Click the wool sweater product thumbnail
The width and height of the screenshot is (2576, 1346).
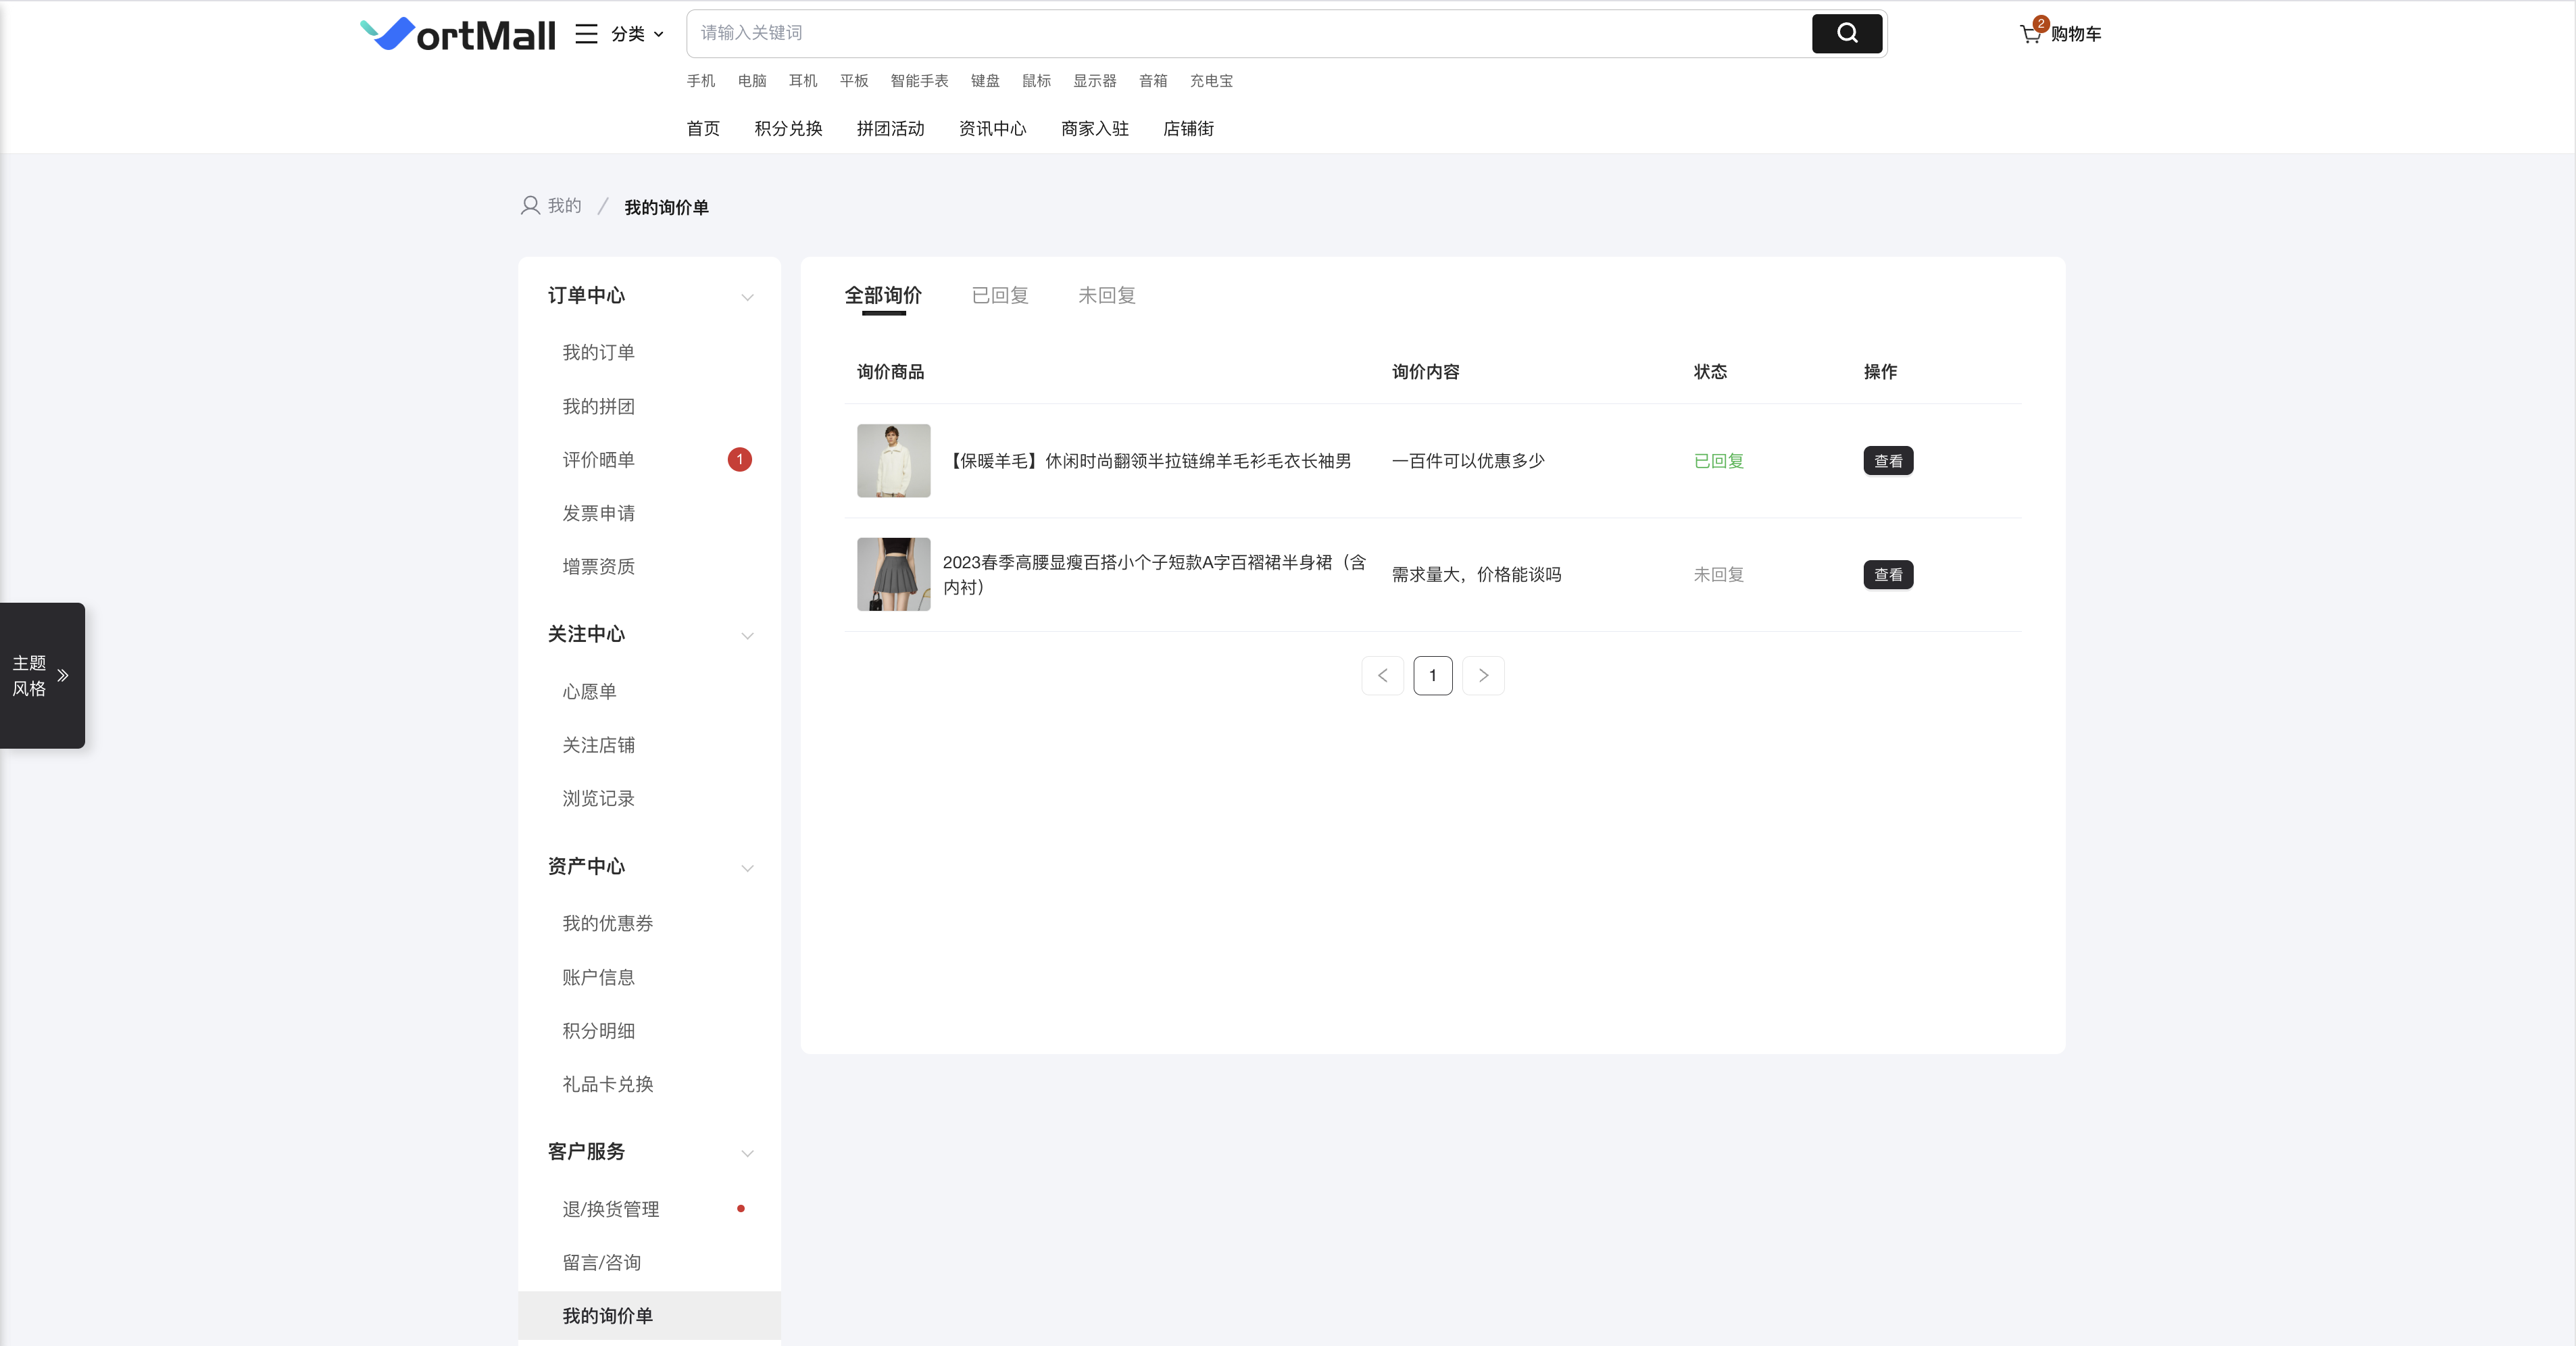[893, 461]
